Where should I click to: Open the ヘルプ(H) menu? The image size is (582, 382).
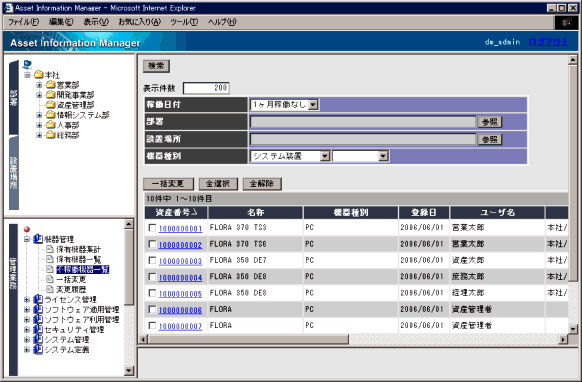click(x=222, y=22)
